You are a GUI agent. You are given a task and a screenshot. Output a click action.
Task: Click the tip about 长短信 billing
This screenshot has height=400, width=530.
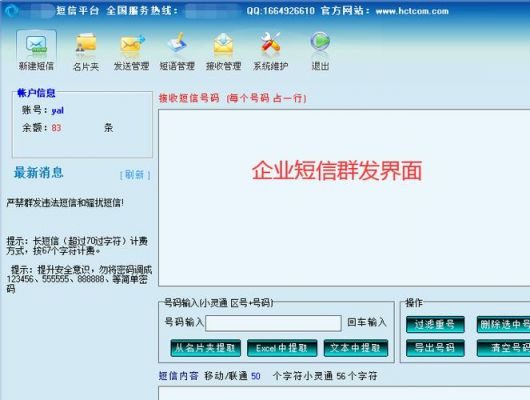coord(77,246)
